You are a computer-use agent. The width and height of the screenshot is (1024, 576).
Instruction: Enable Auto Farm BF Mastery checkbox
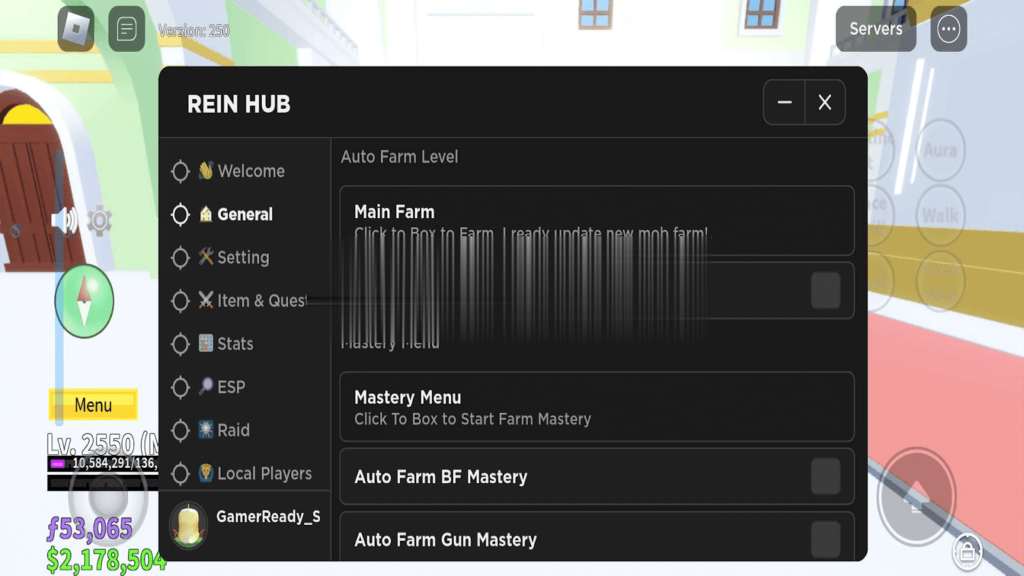tap(825, 476)
